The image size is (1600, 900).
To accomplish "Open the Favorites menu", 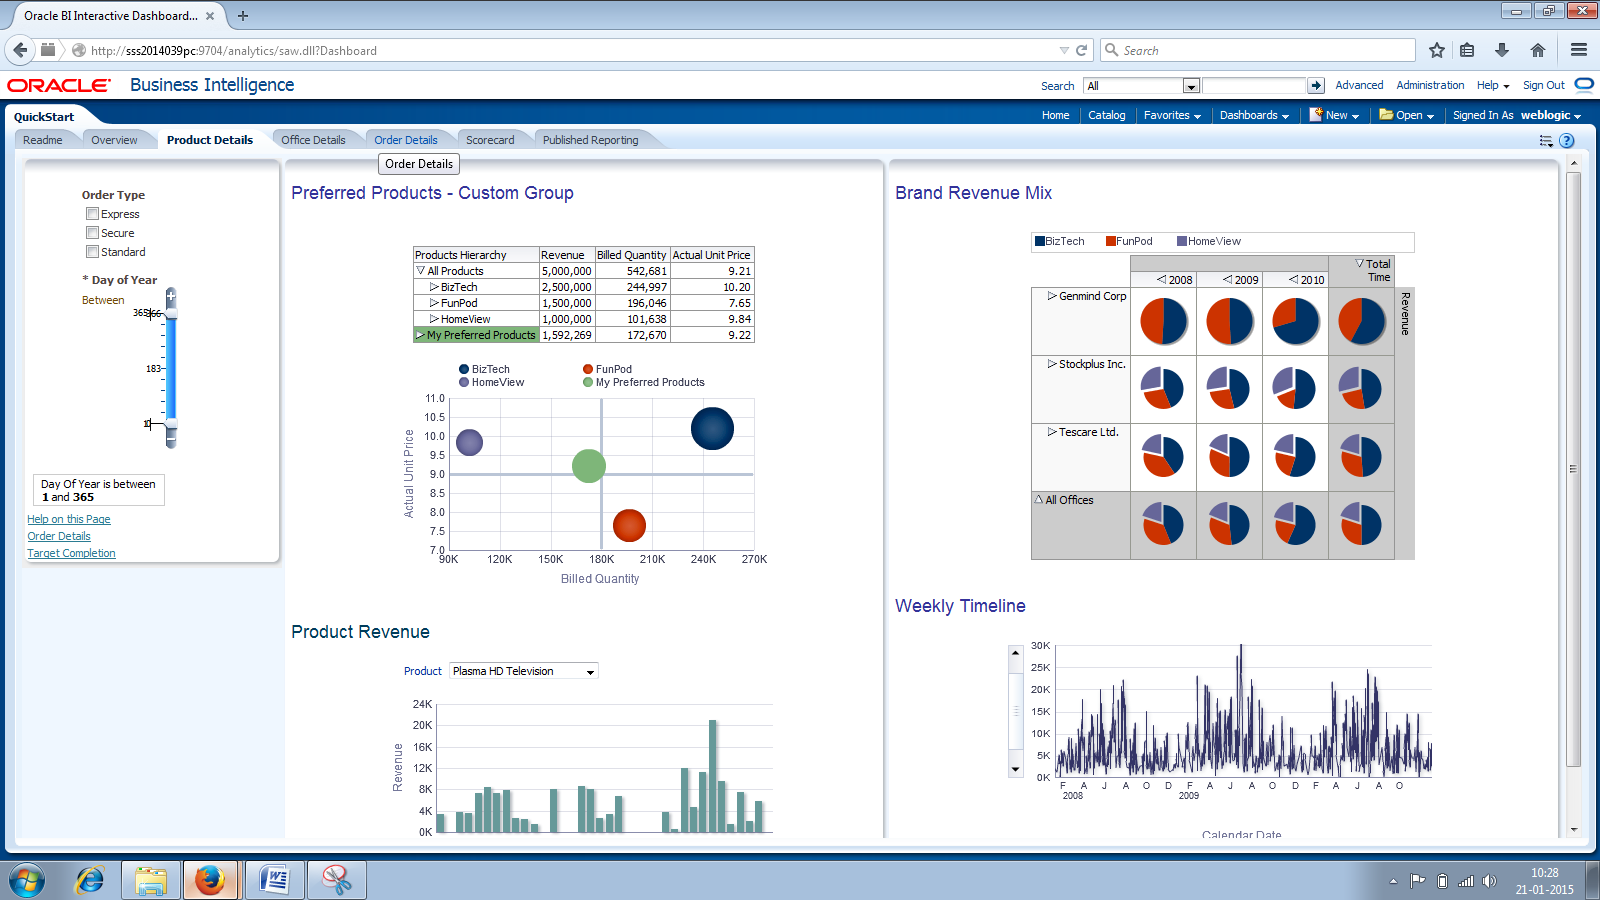I will point(1172,115).
